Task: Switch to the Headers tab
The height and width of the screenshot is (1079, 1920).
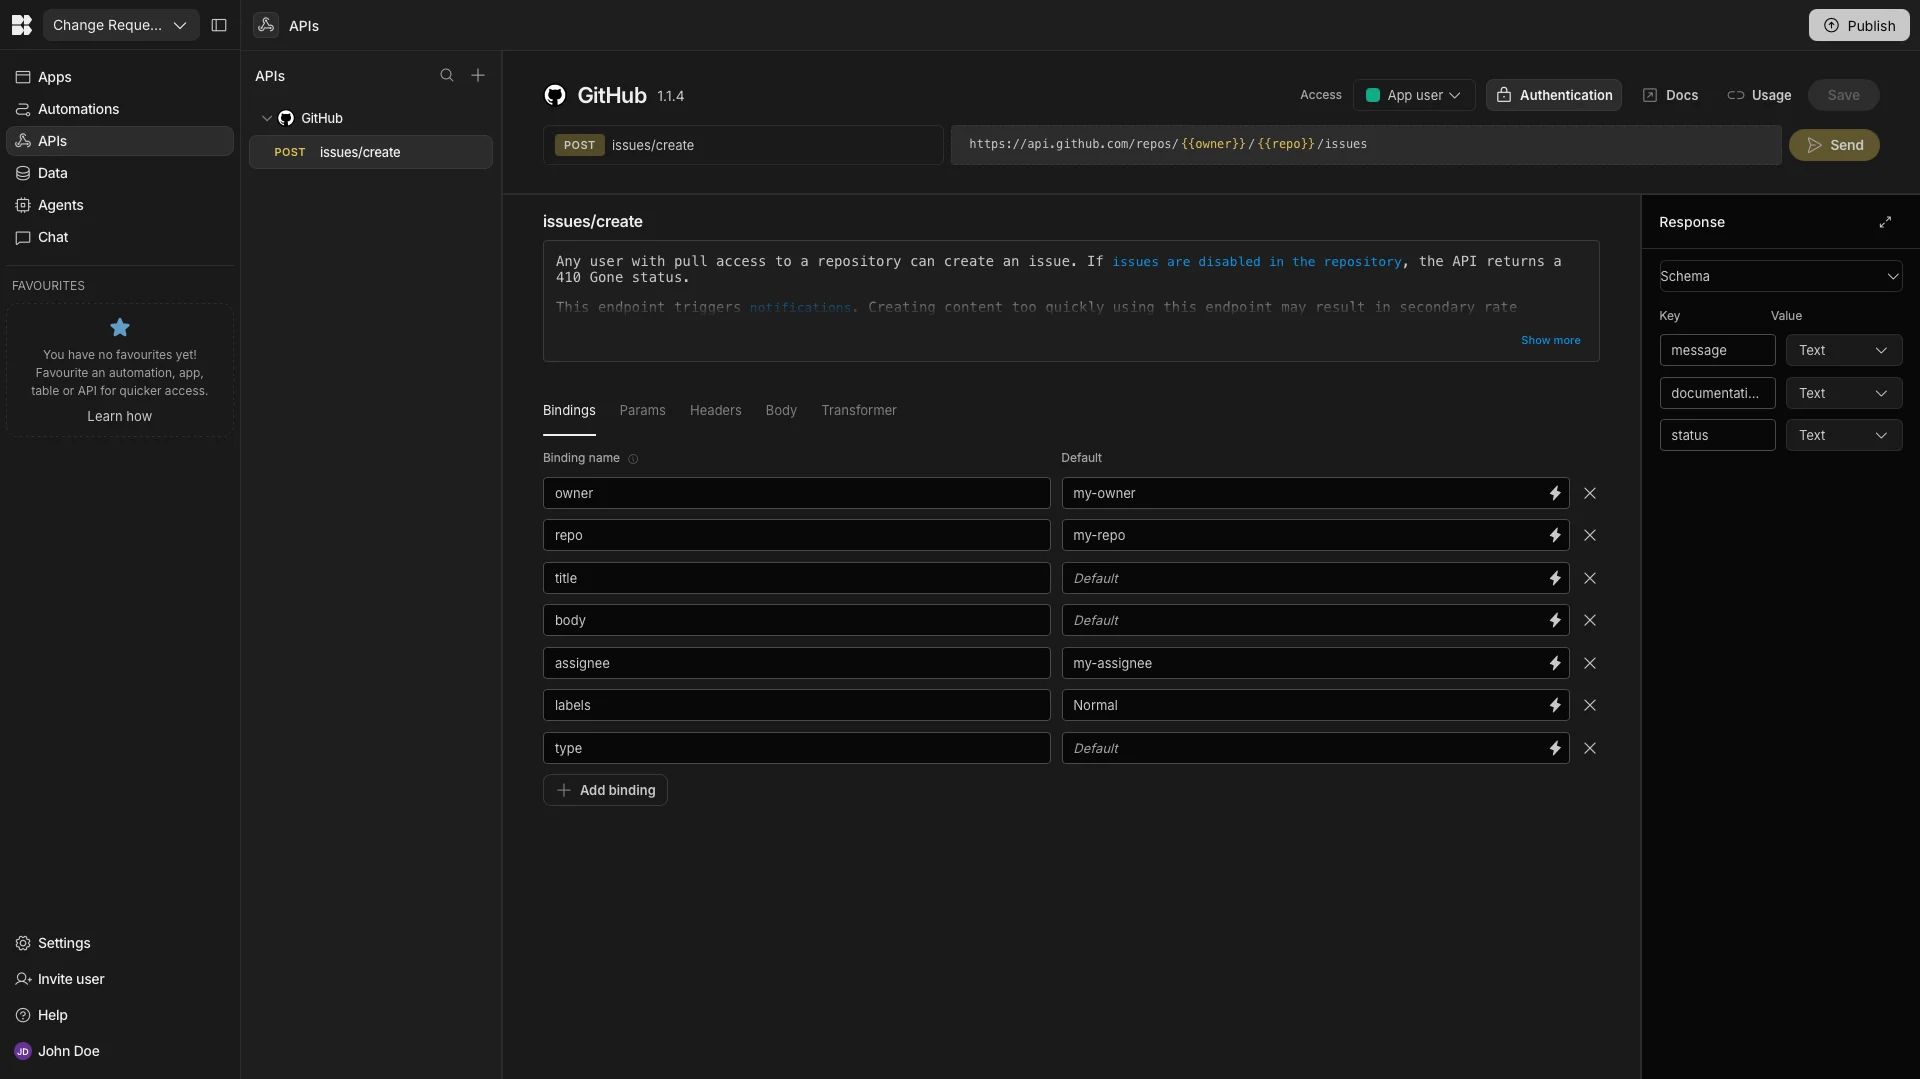Action: 715,410
